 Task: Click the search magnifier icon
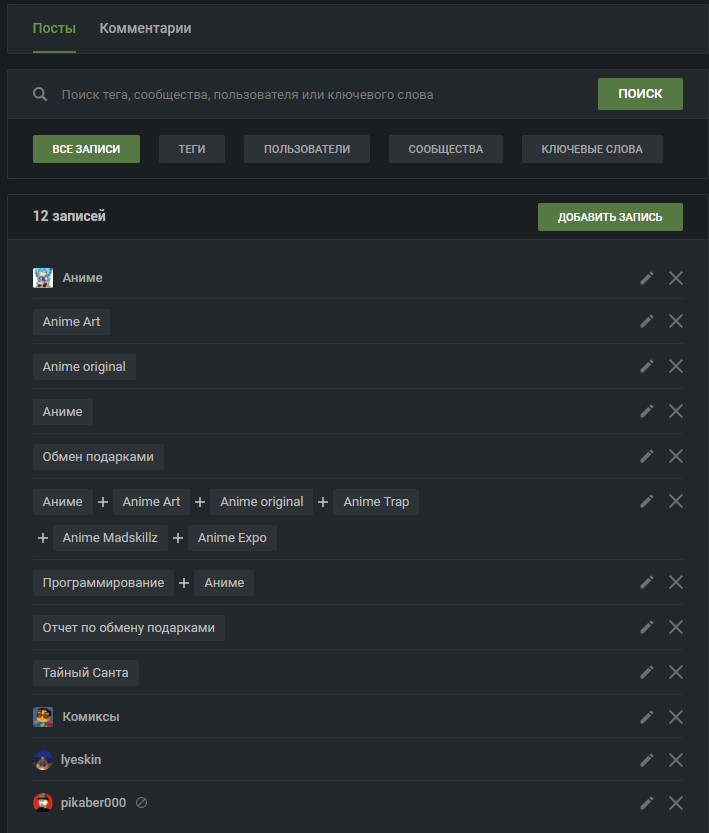(40, 94)
